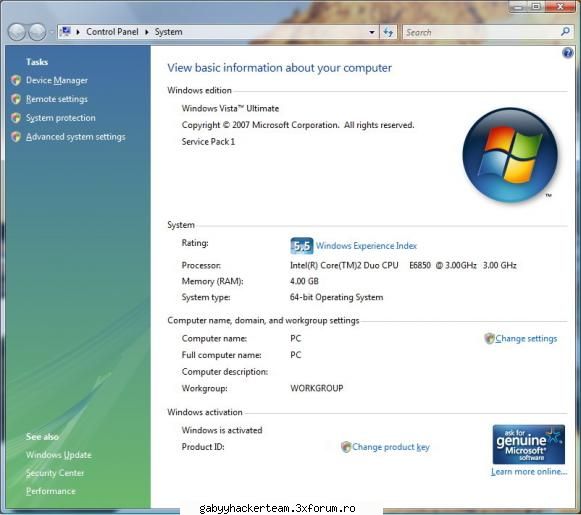Viewport: 581px width, 515px height.
Task: Open Help with the blue question mark
Action: (567, 53)
